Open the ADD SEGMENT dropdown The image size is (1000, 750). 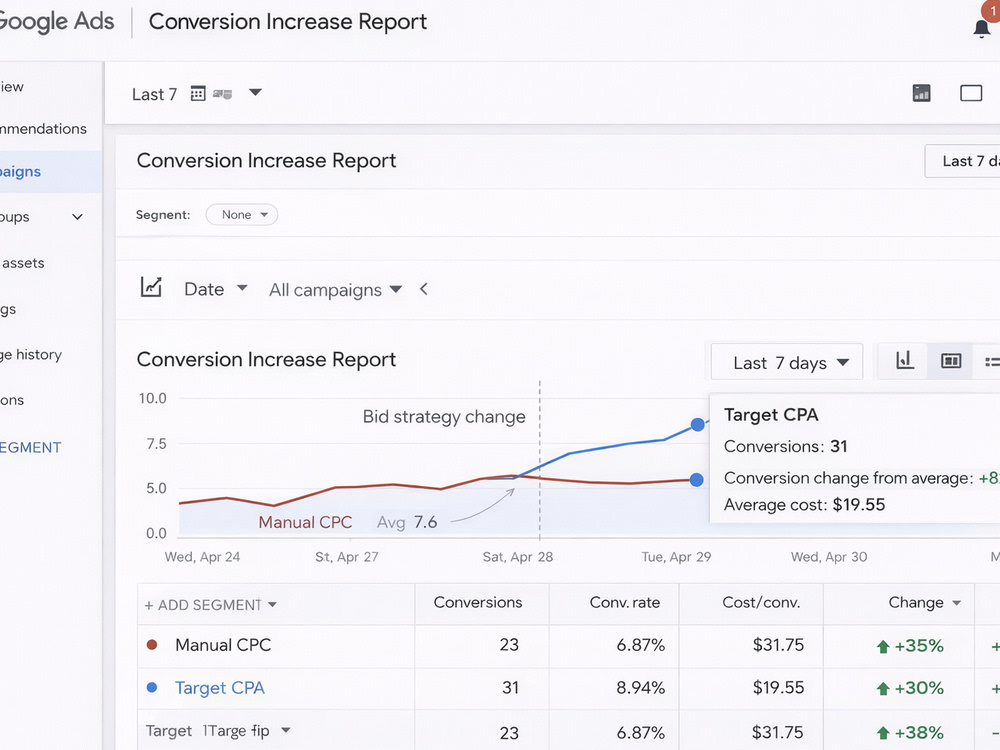click(x=210, y=605)
